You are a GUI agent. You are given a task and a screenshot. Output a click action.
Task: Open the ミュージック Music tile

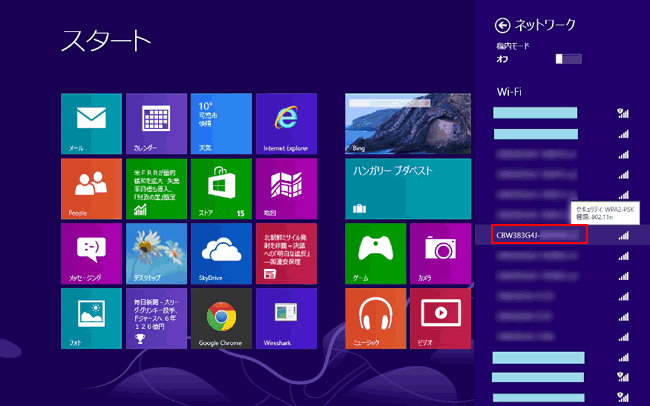376,318
